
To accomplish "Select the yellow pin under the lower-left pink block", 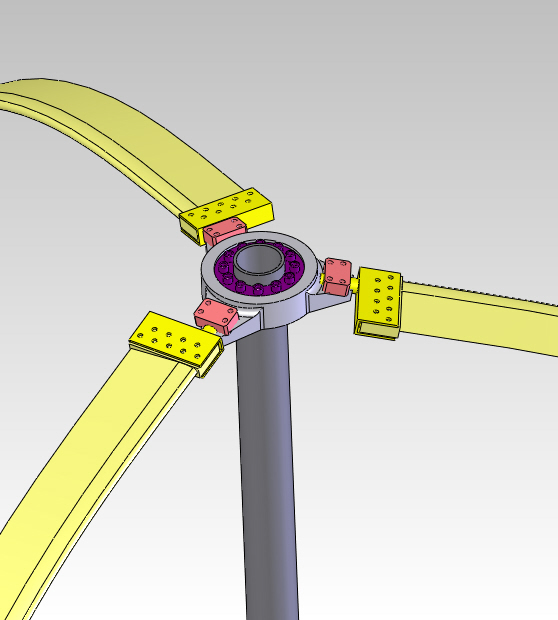I will point(209,329).
